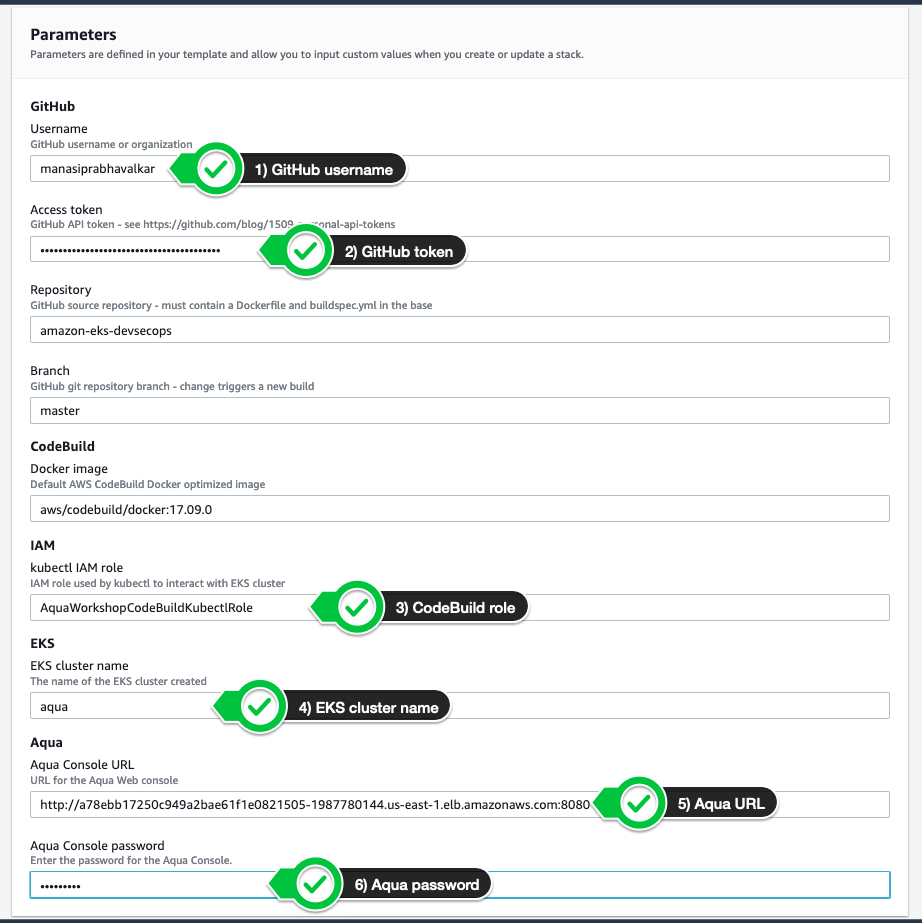Click the '3) CodeBuild role' callout label
922x923 pixels.
tap(455, 607)
